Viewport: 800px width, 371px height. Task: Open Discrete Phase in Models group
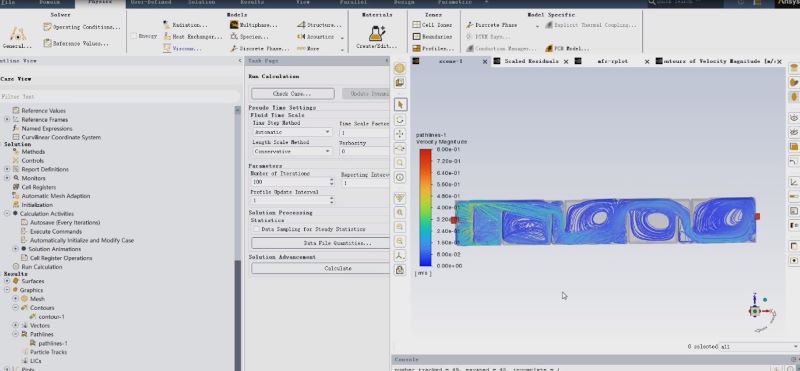point(260,48)
